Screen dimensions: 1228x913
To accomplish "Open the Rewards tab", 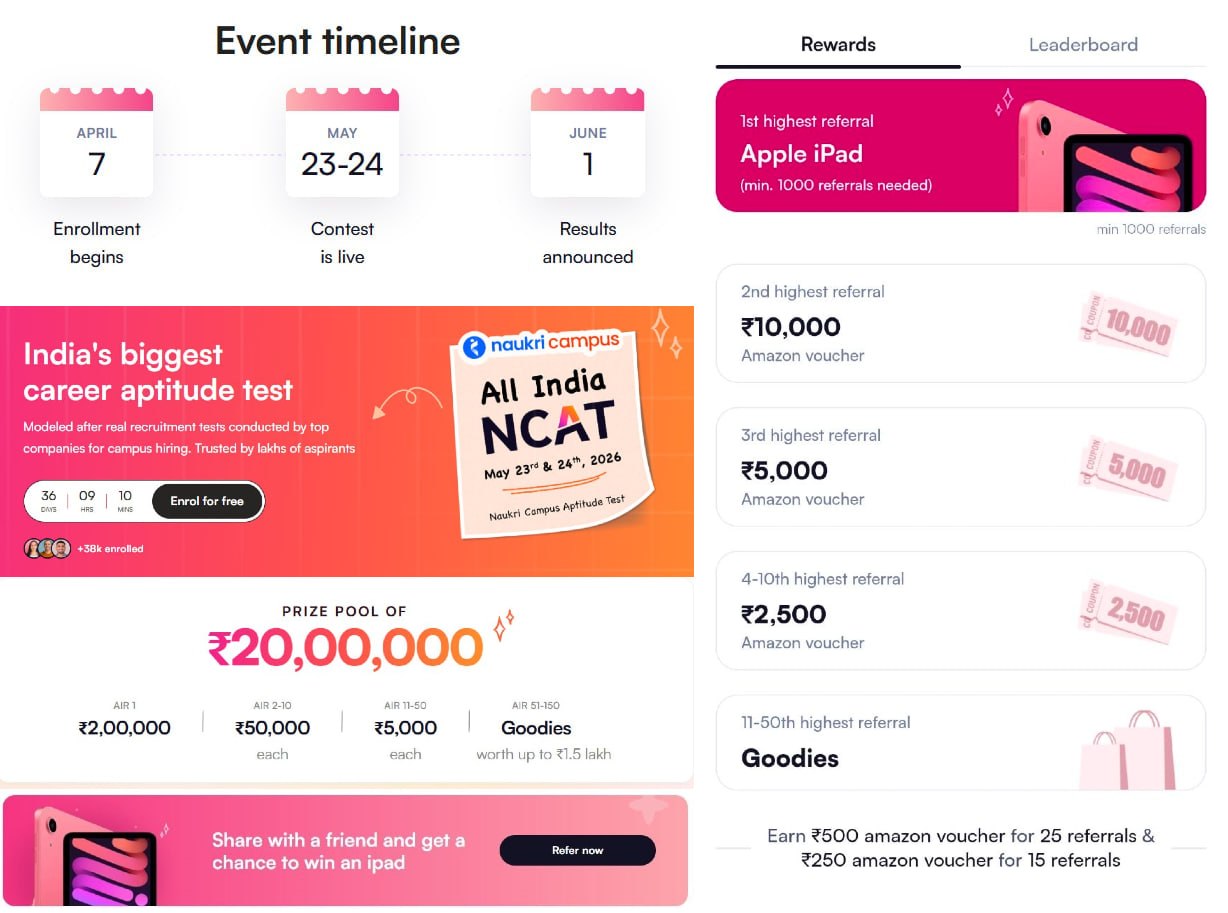I will [837, 44].
